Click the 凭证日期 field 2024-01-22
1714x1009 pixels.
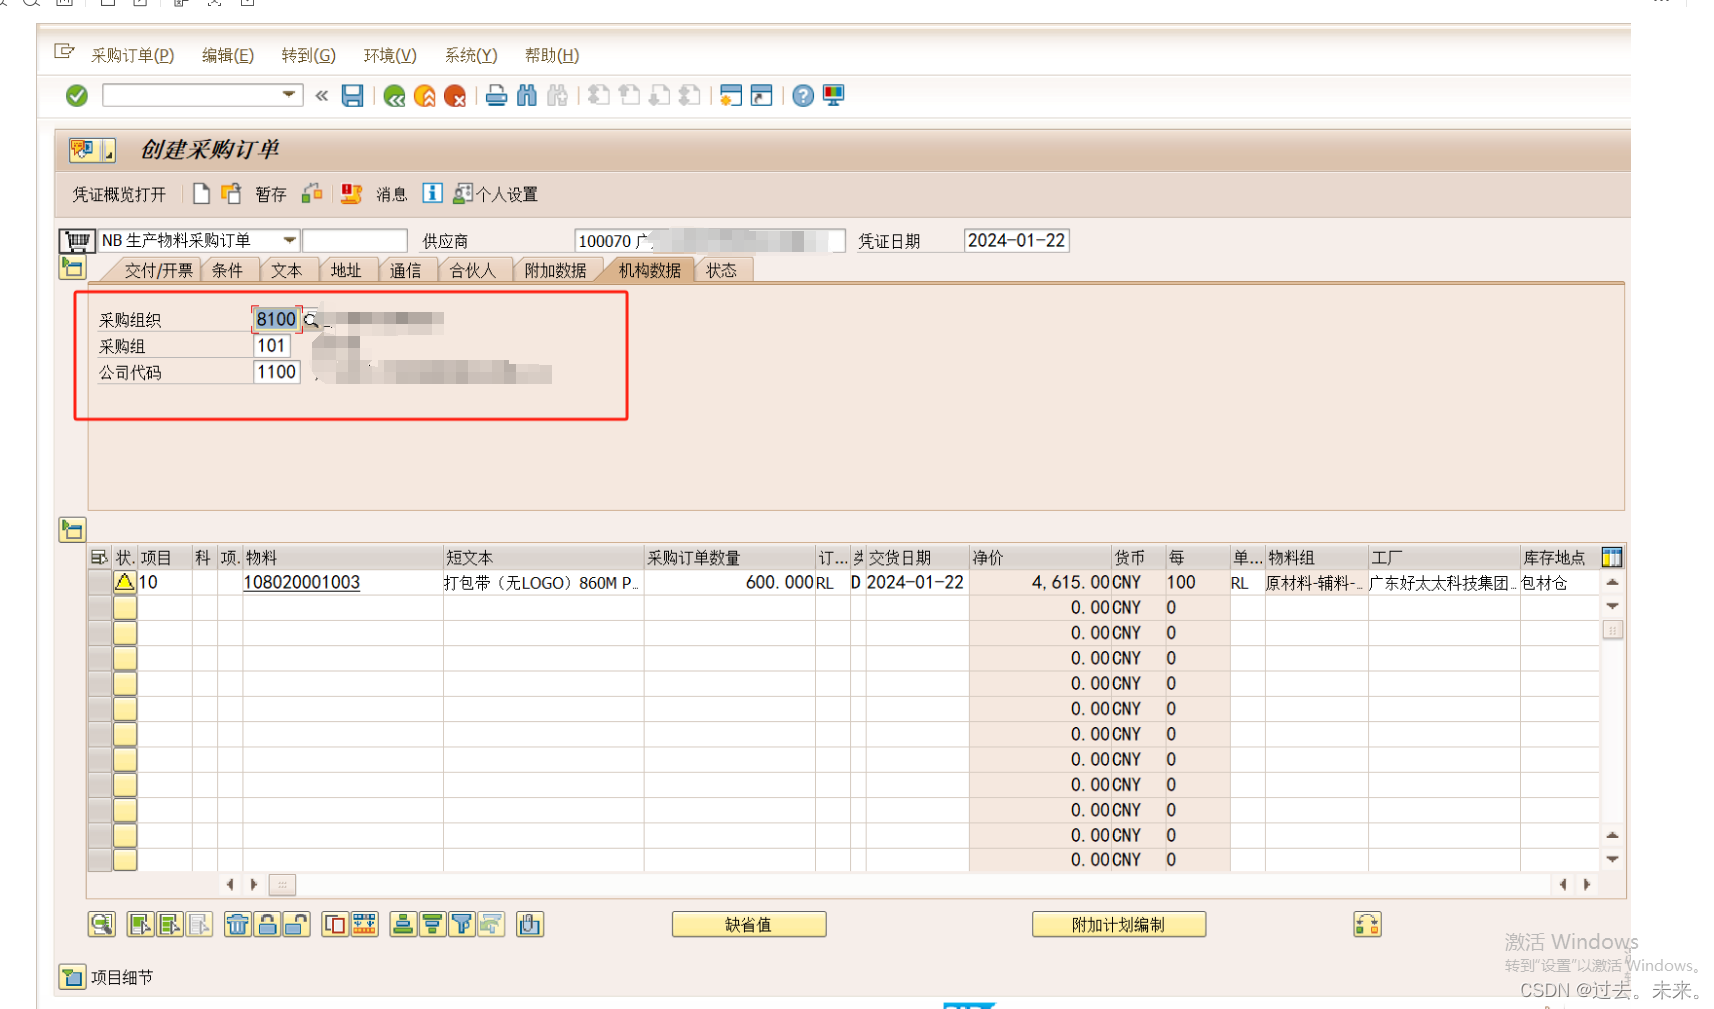pos(1016,241)
